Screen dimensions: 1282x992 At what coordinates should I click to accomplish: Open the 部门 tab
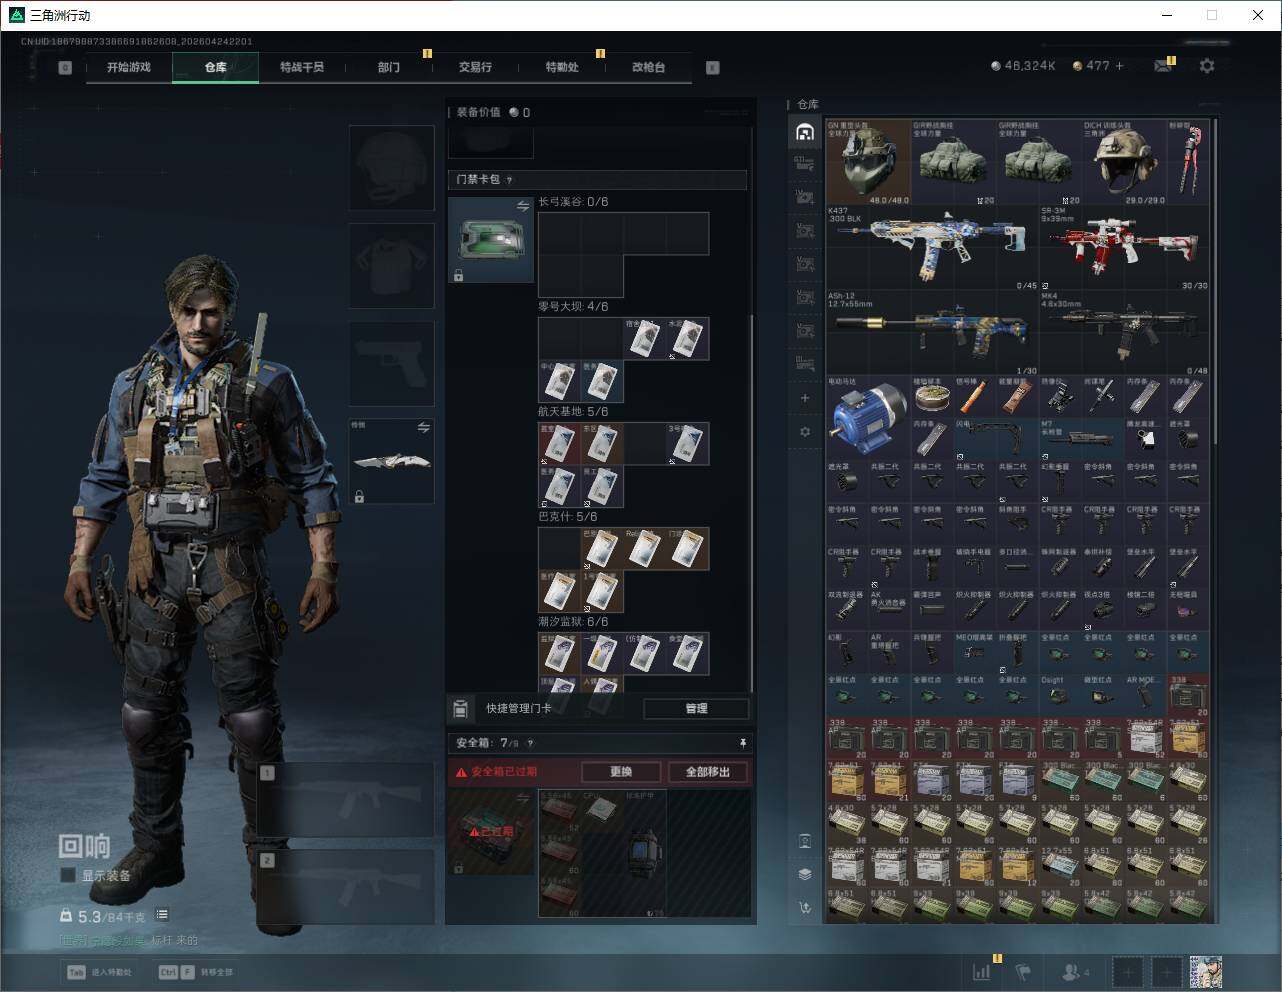point(389,67)
